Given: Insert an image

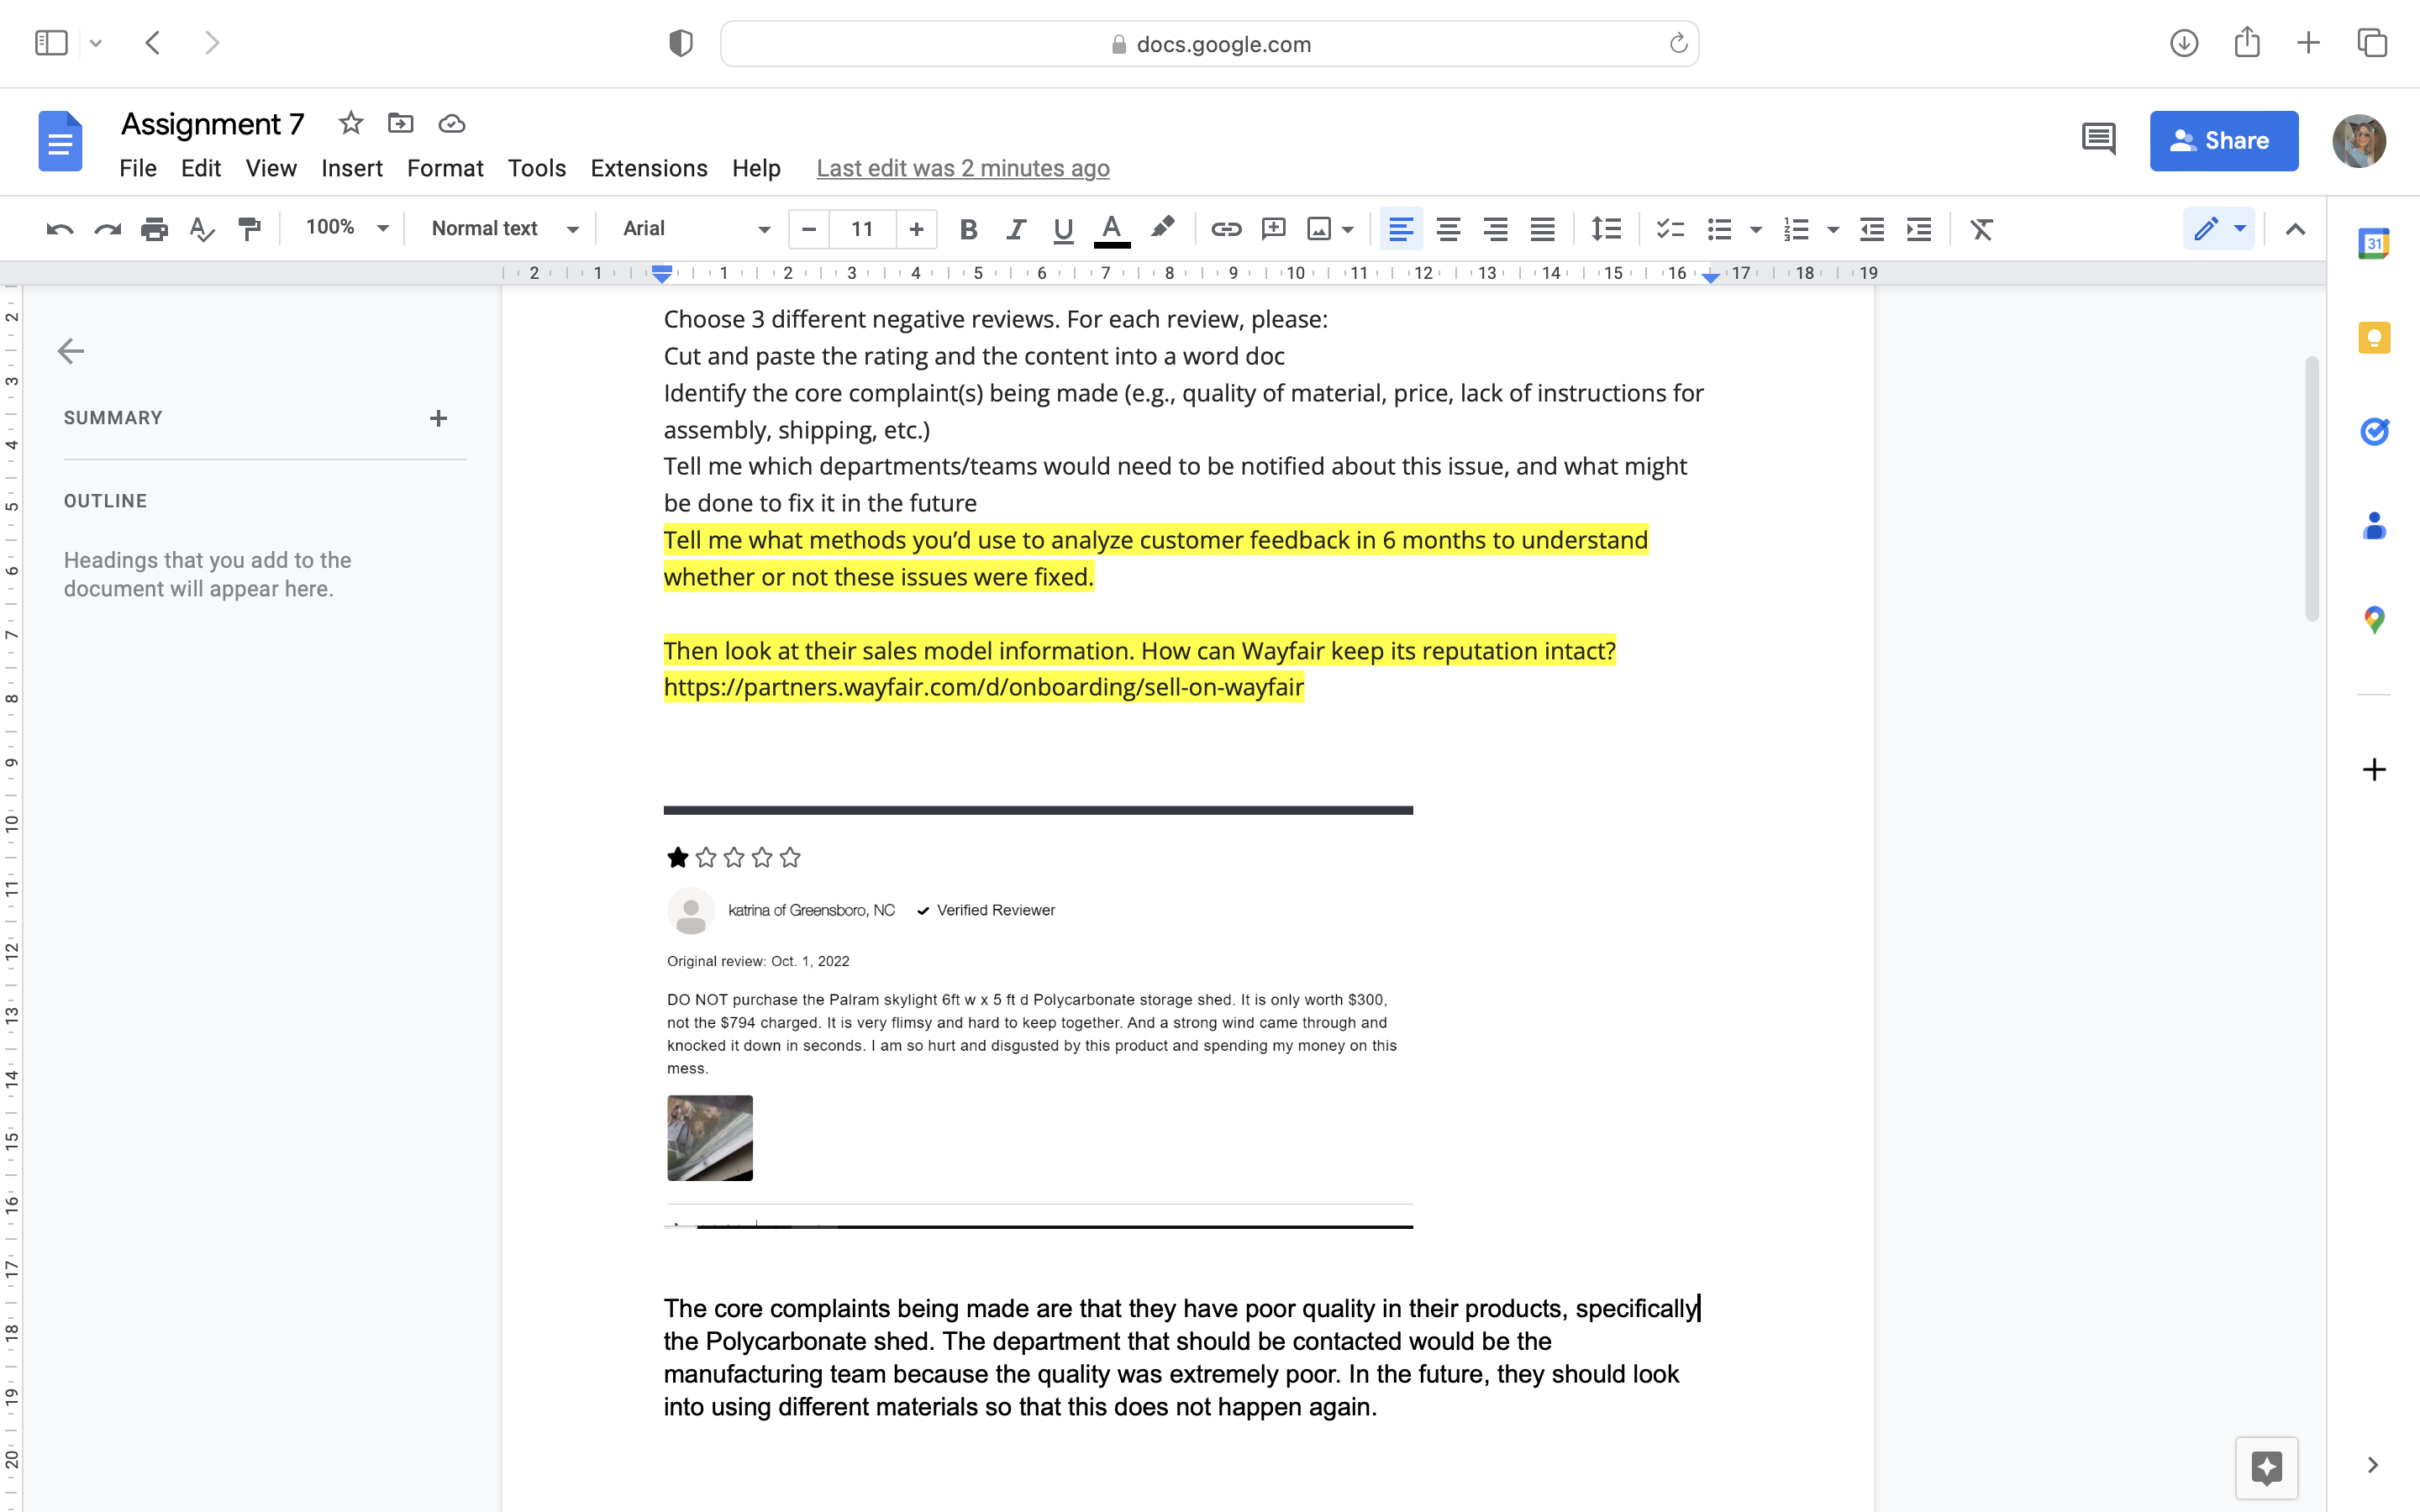Looking at the screenshot, I should pyautogui.click(x=1319, y=229).
